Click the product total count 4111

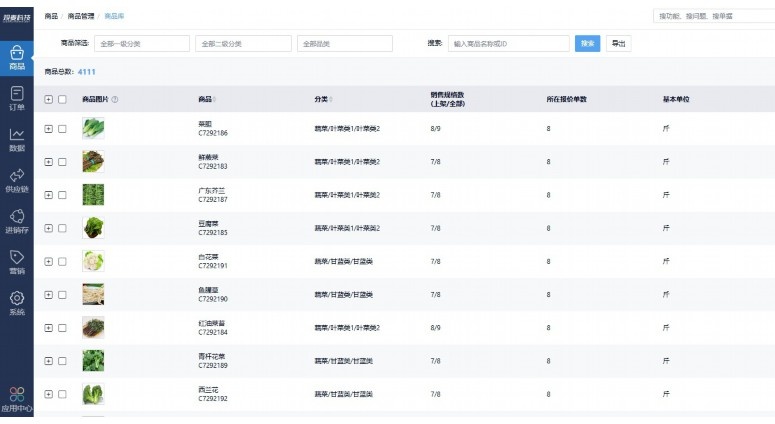point(86,72)
